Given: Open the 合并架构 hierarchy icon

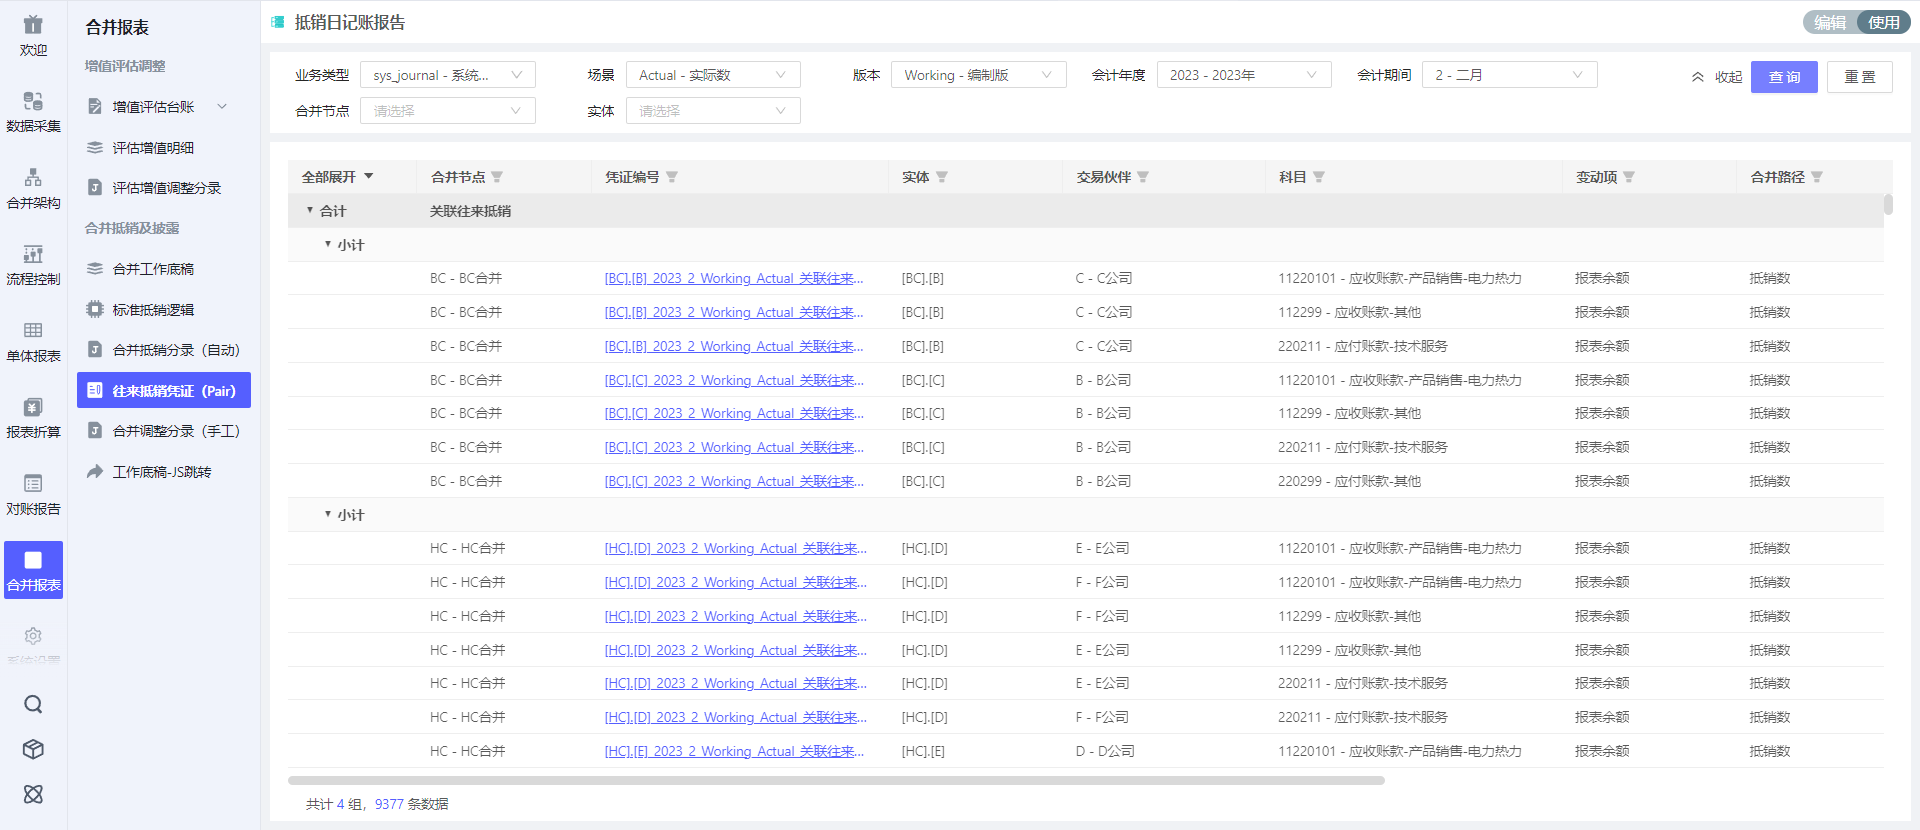Looking at the screenshot, I should click(x=33, y=178).
